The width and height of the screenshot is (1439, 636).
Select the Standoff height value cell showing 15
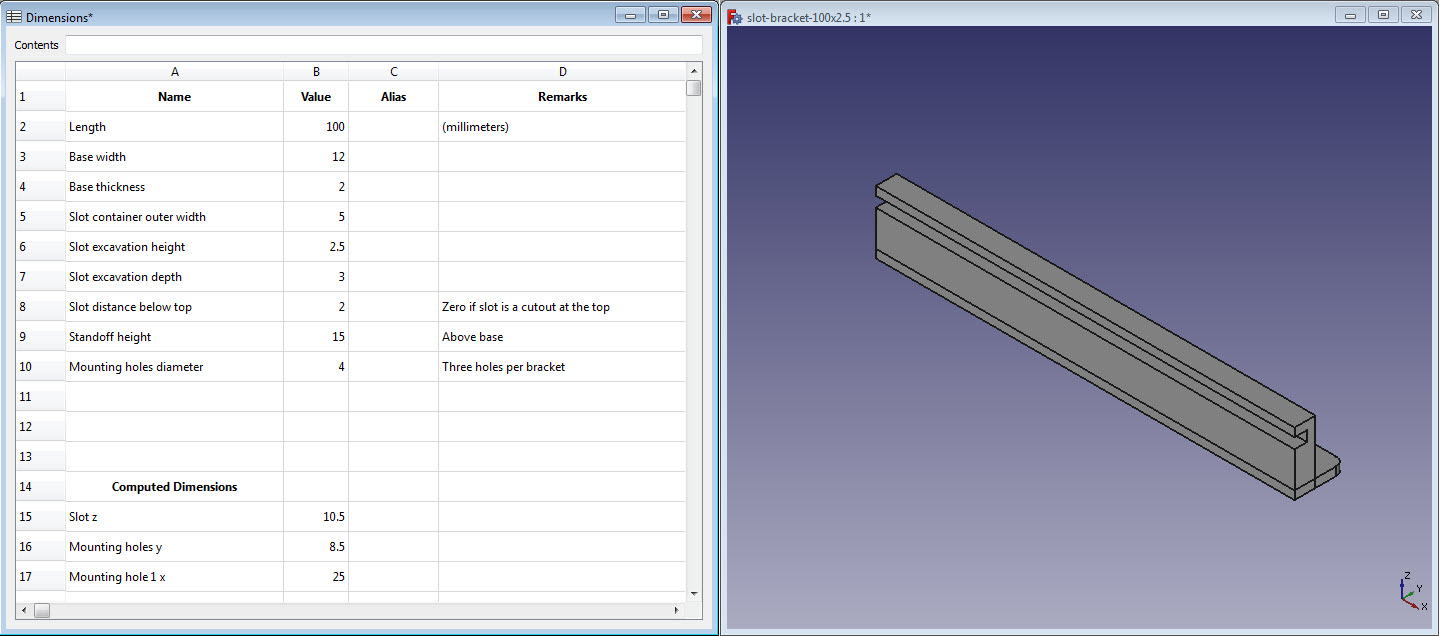pyautogui.click(x=316, y=336)
